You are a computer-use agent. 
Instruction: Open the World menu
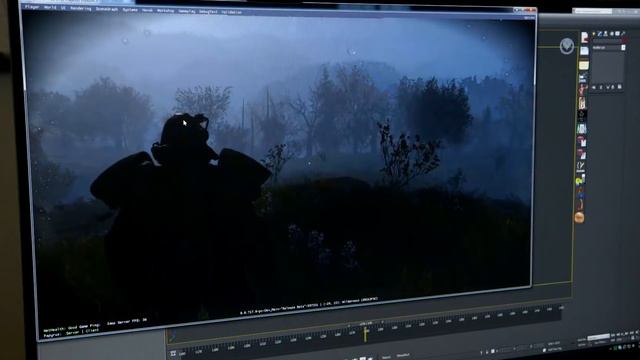tap(50, 7)
